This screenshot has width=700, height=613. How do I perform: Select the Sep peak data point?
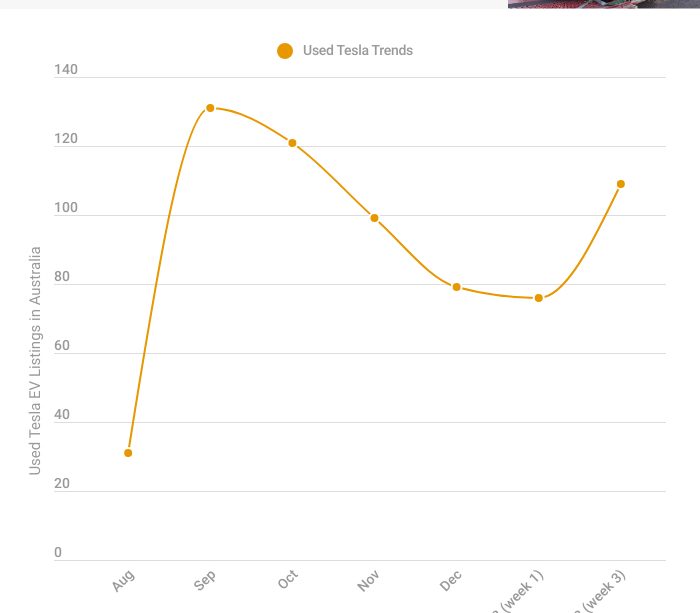pos(210,108)
